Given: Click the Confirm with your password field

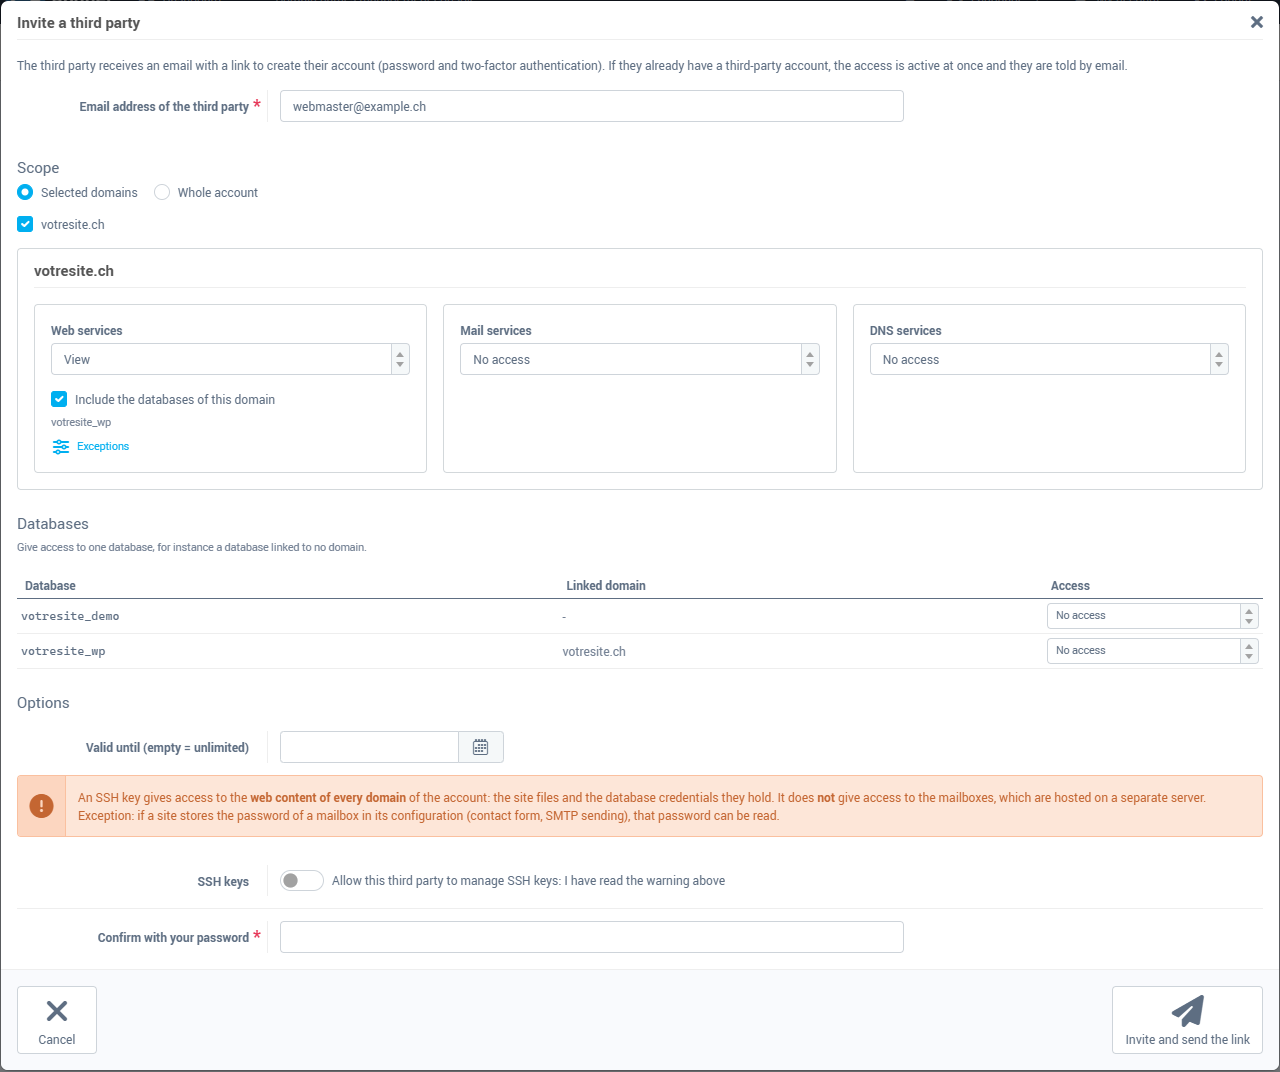Looking at the screenshot, I should click(x=592, y=937).
